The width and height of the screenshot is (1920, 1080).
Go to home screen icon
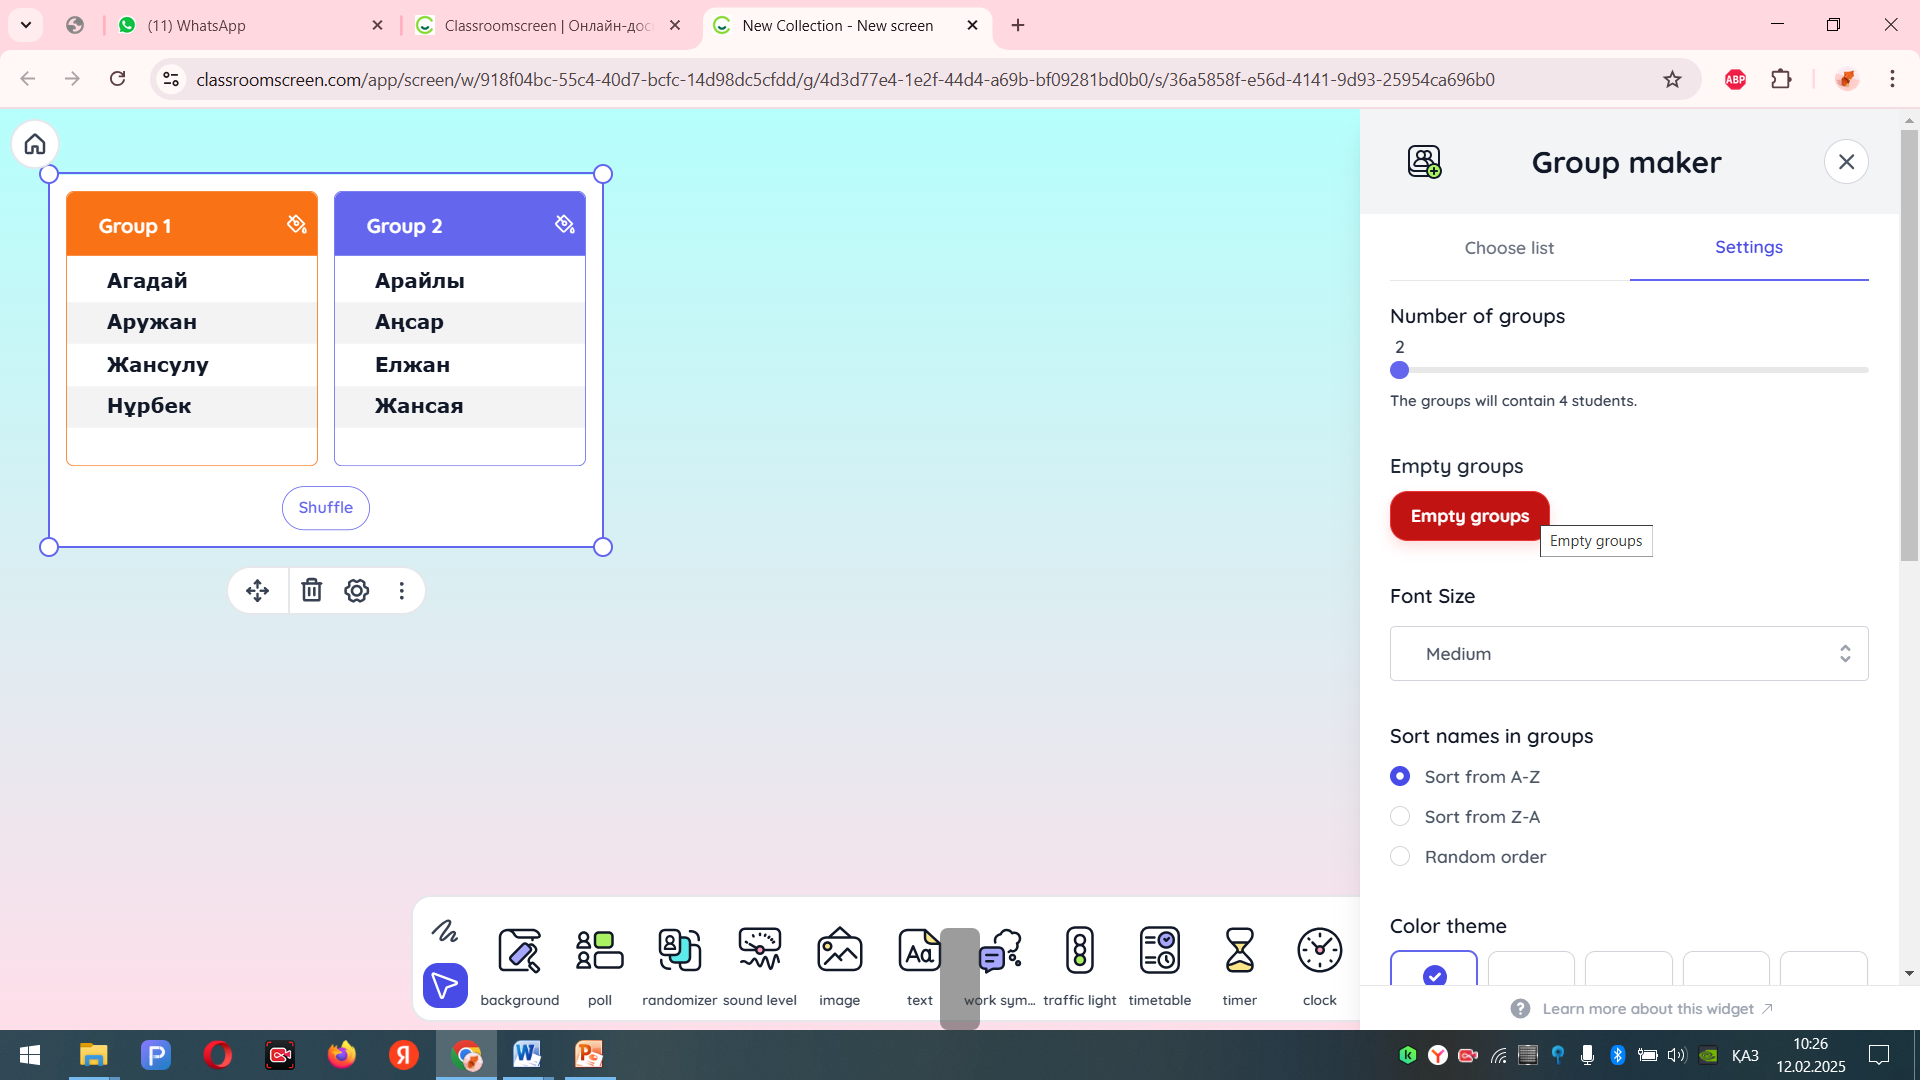click(x=35, y=145)
